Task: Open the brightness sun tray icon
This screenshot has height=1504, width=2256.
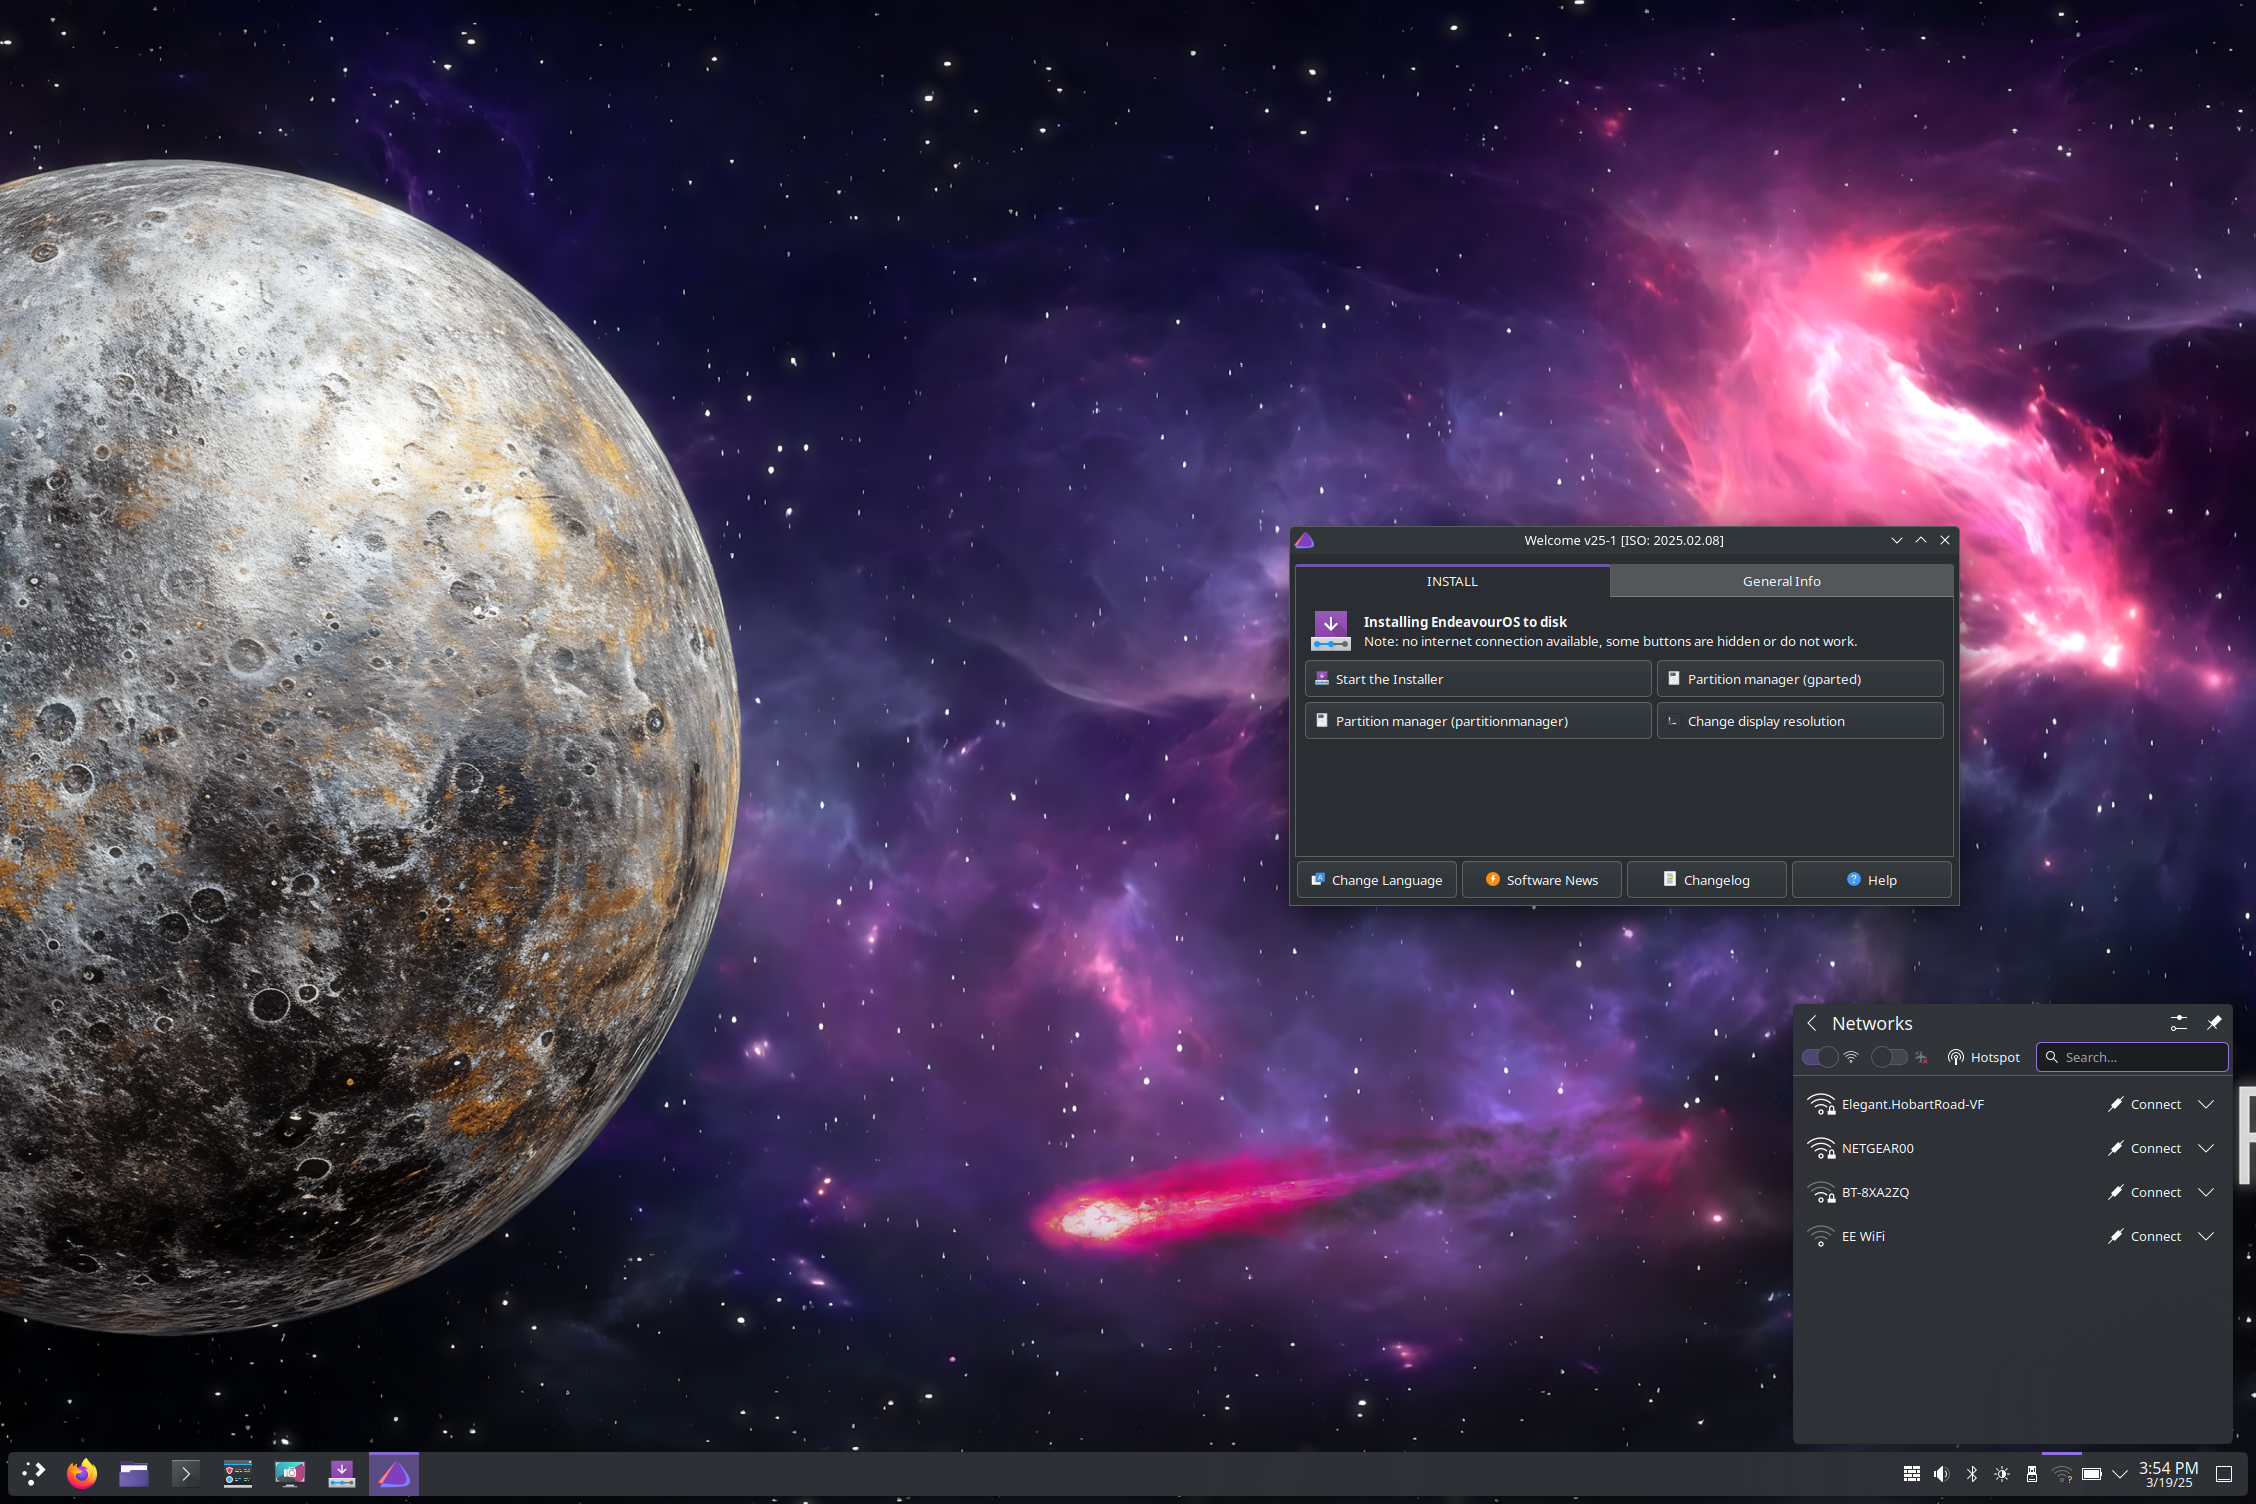Action: pos(2001,1473)
